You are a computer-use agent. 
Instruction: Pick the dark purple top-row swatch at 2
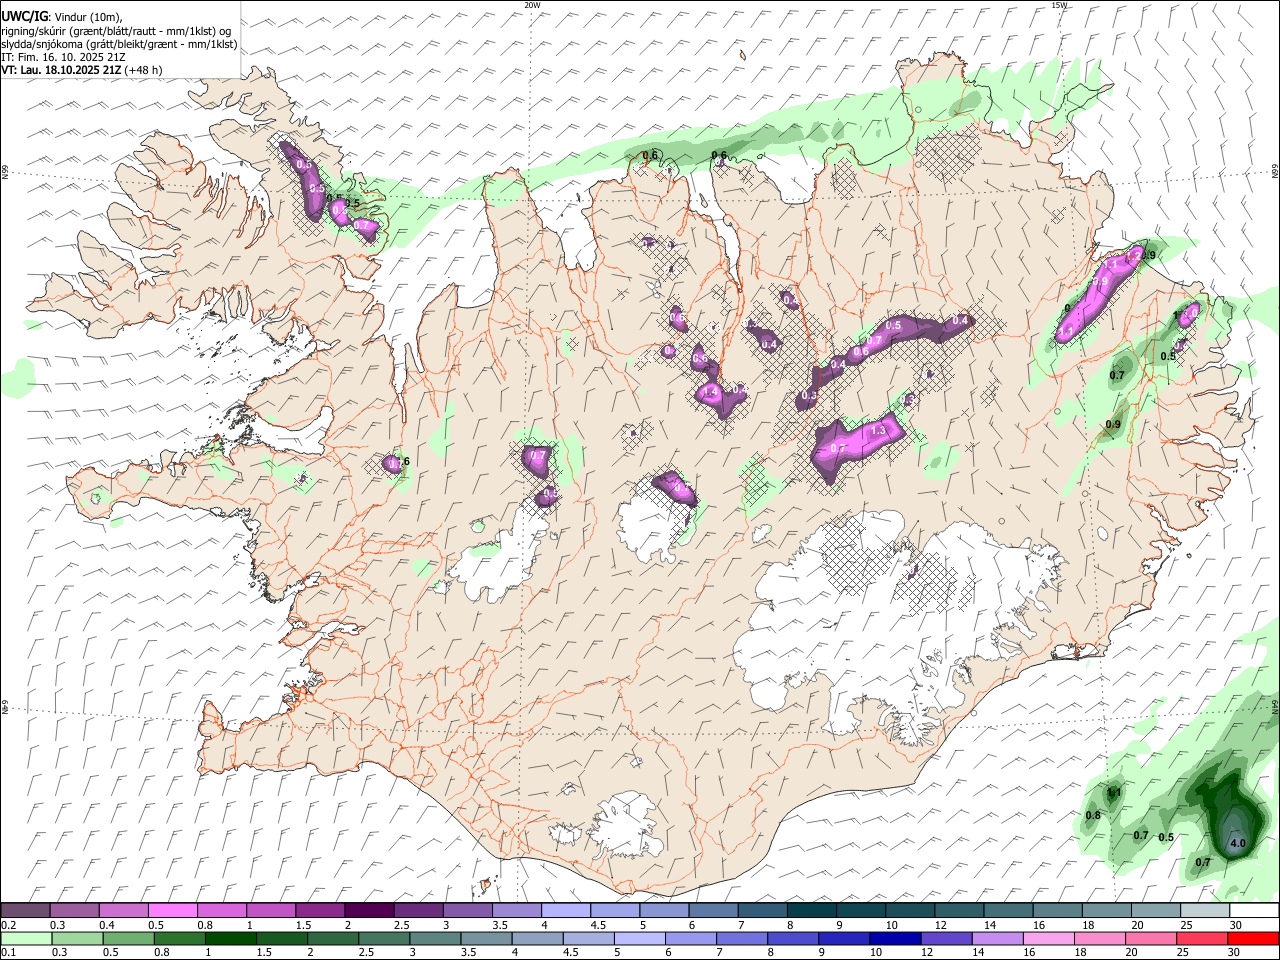(x=369, y=911)
